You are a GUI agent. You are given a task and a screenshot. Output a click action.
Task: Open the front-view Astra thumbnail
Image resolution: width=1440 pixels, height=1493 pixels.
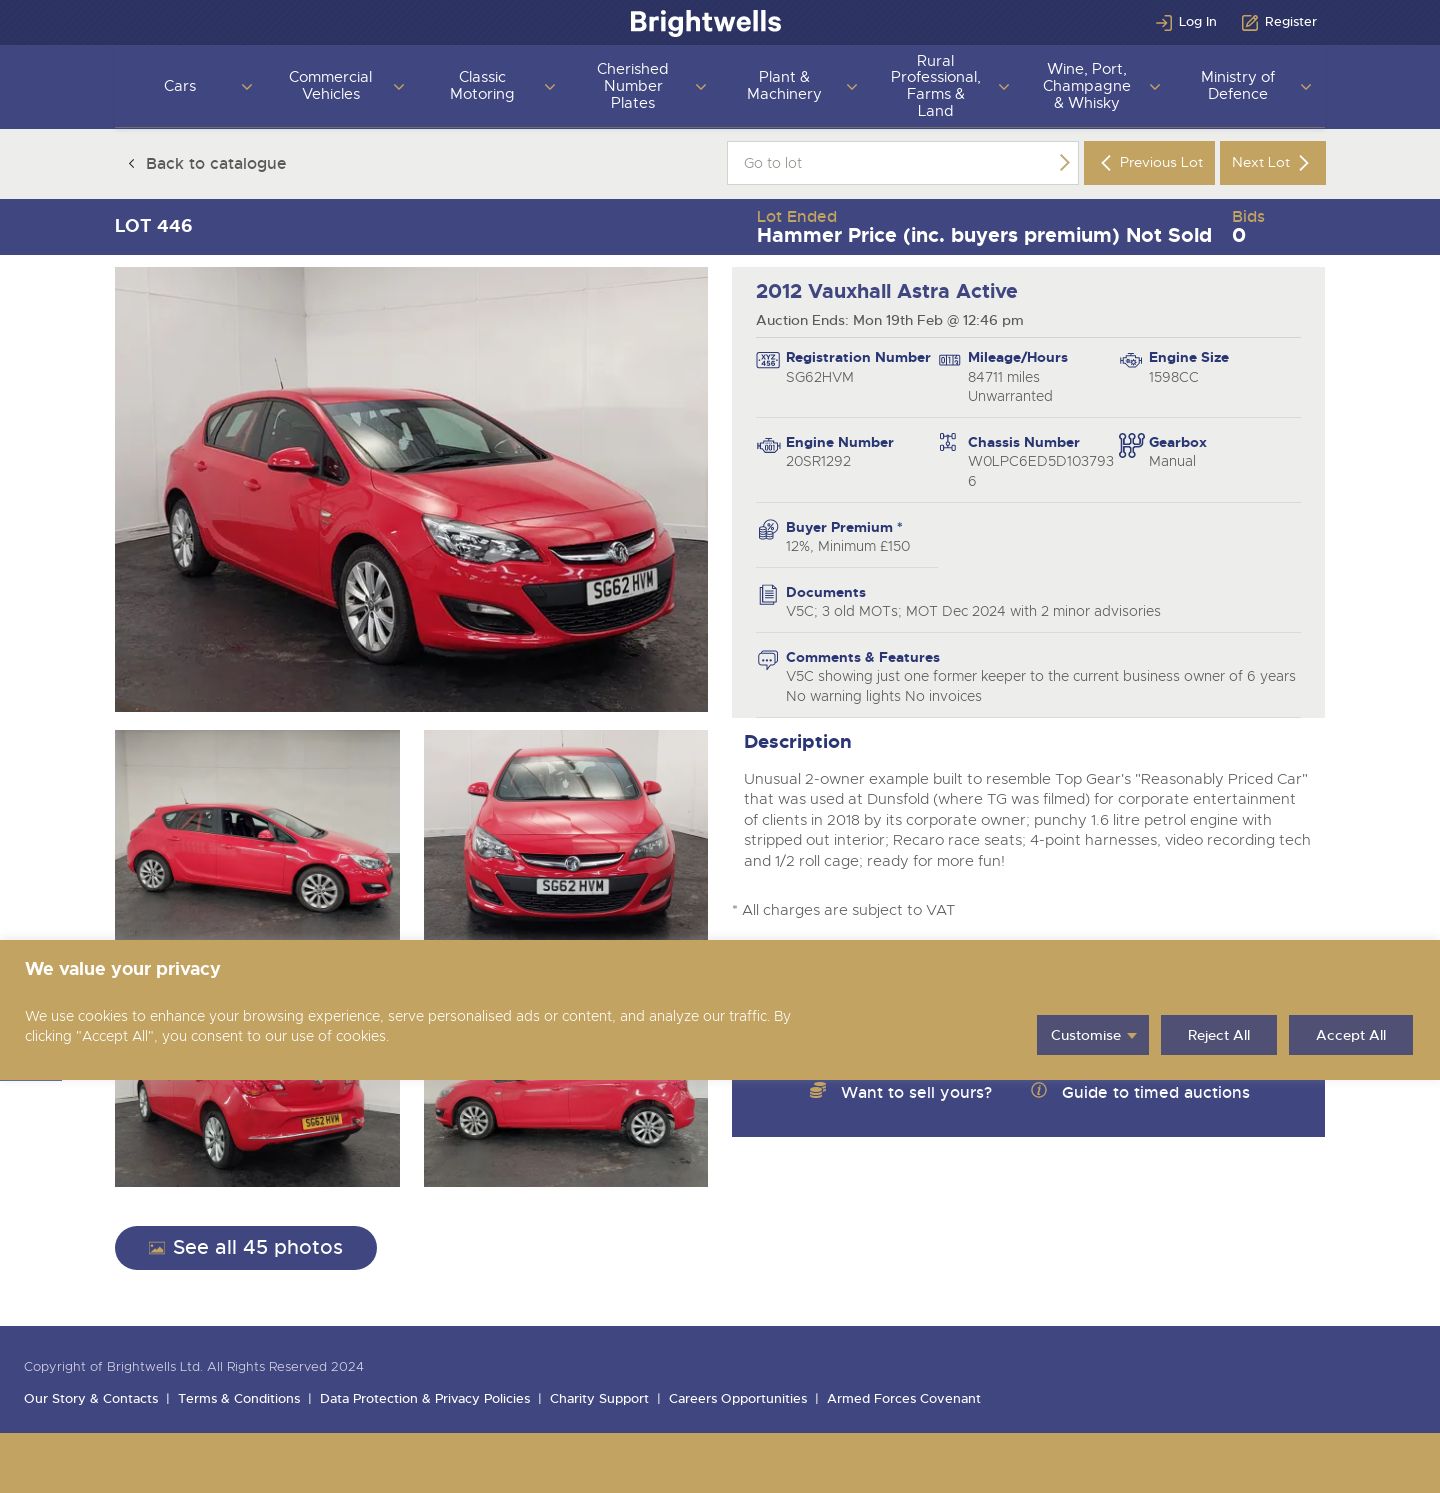point(565,835)
